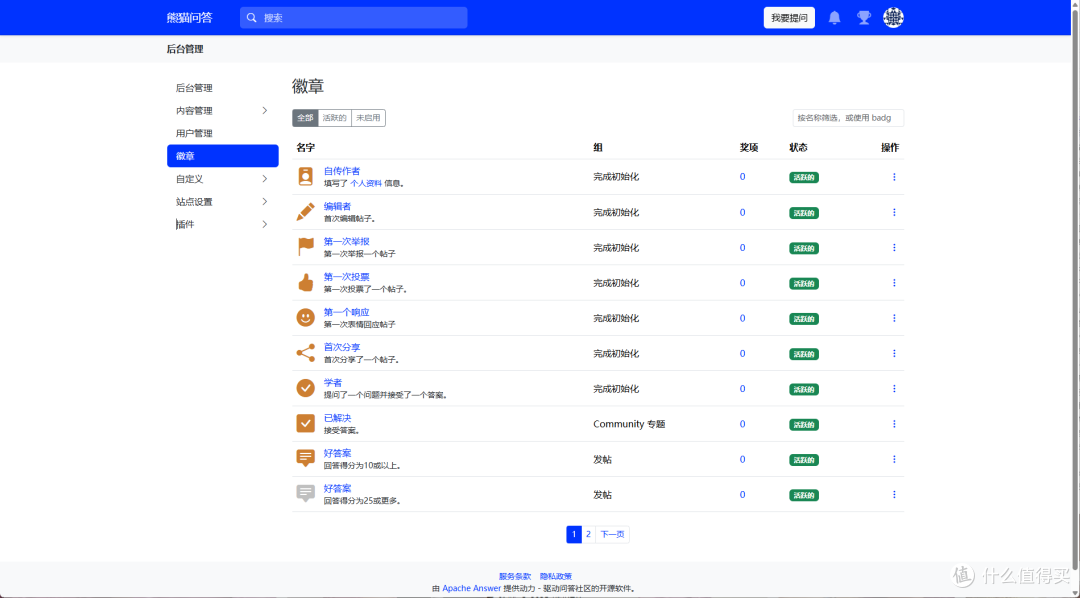Open the 学者 badge link
The image size is (1080, 598).
click(x=333, y=382)
